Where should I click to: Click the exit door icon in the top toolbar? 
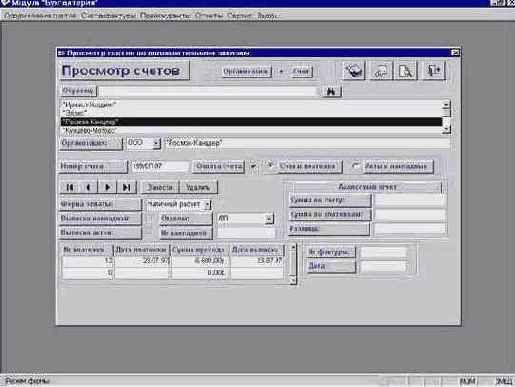(x=433, y=70)
